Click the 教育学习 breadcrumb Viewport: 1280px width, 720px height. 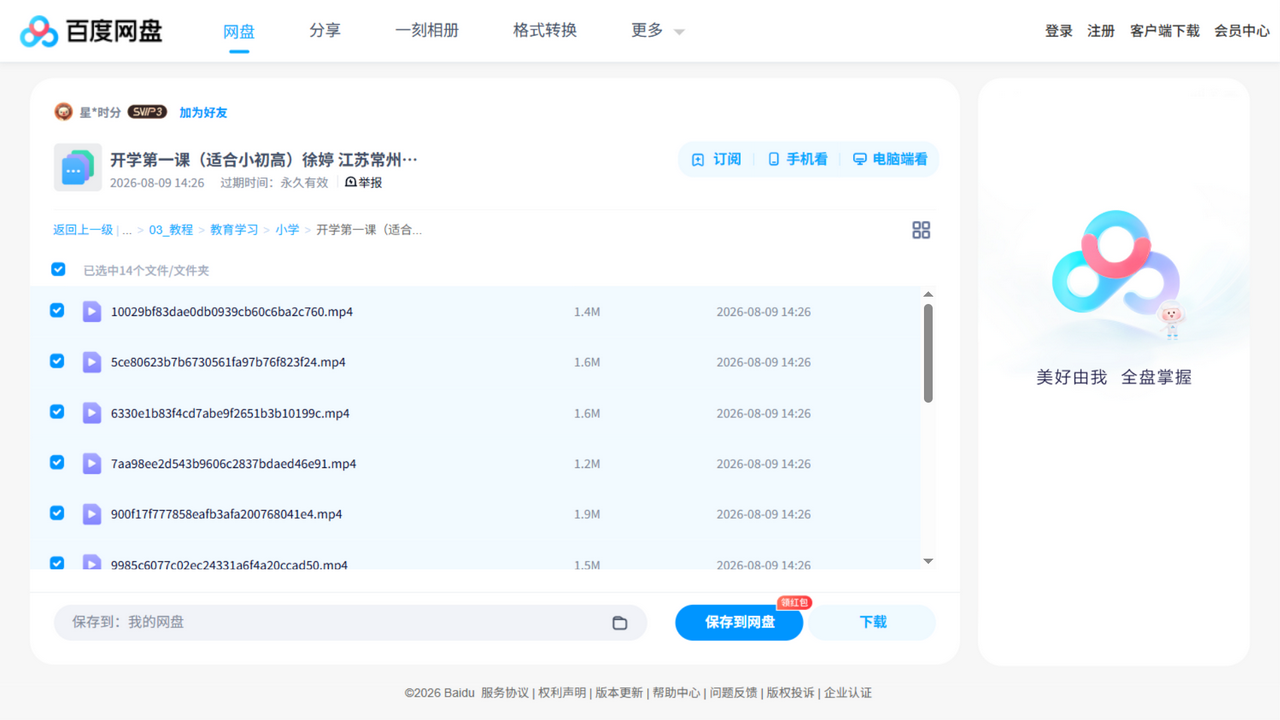[234, 230]
